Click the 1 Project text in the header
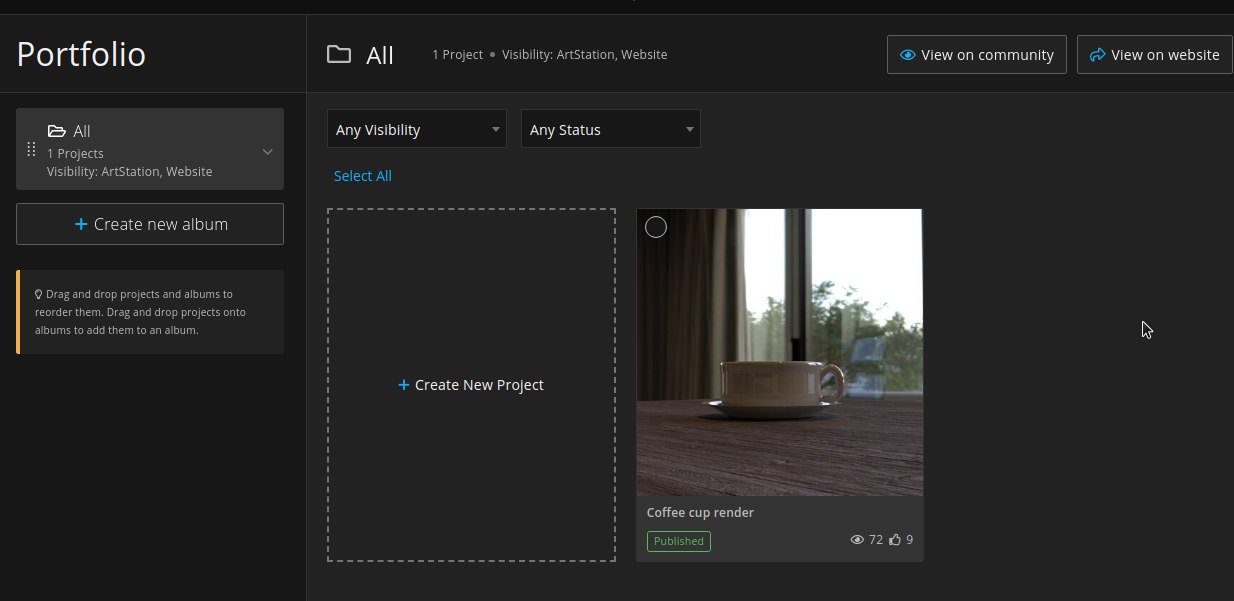Image resolution: width=1234 pixels, height=601 pixels. [x=457, y=55]
